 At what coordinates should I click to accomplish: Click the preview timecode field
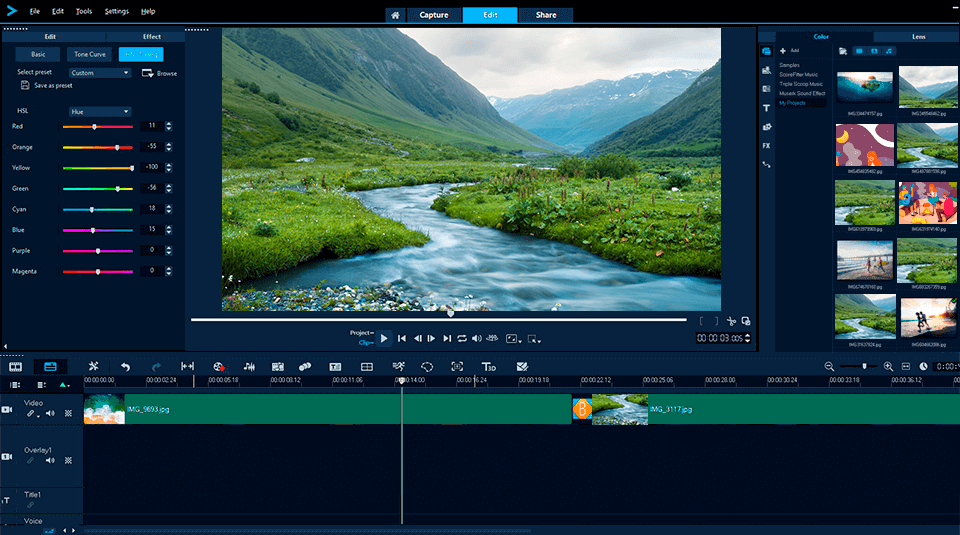point(720,338)
